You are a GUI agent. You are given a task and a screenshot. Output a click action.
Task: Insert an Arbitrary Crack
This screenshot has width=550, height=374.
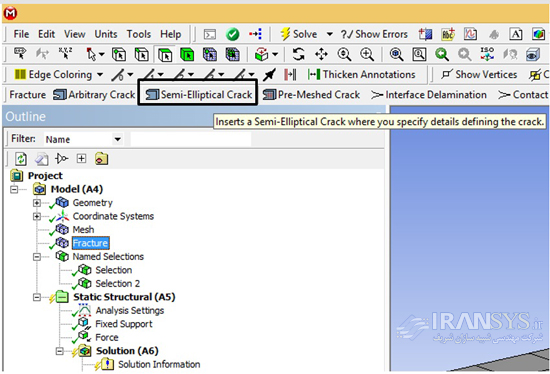click(94, 95)
